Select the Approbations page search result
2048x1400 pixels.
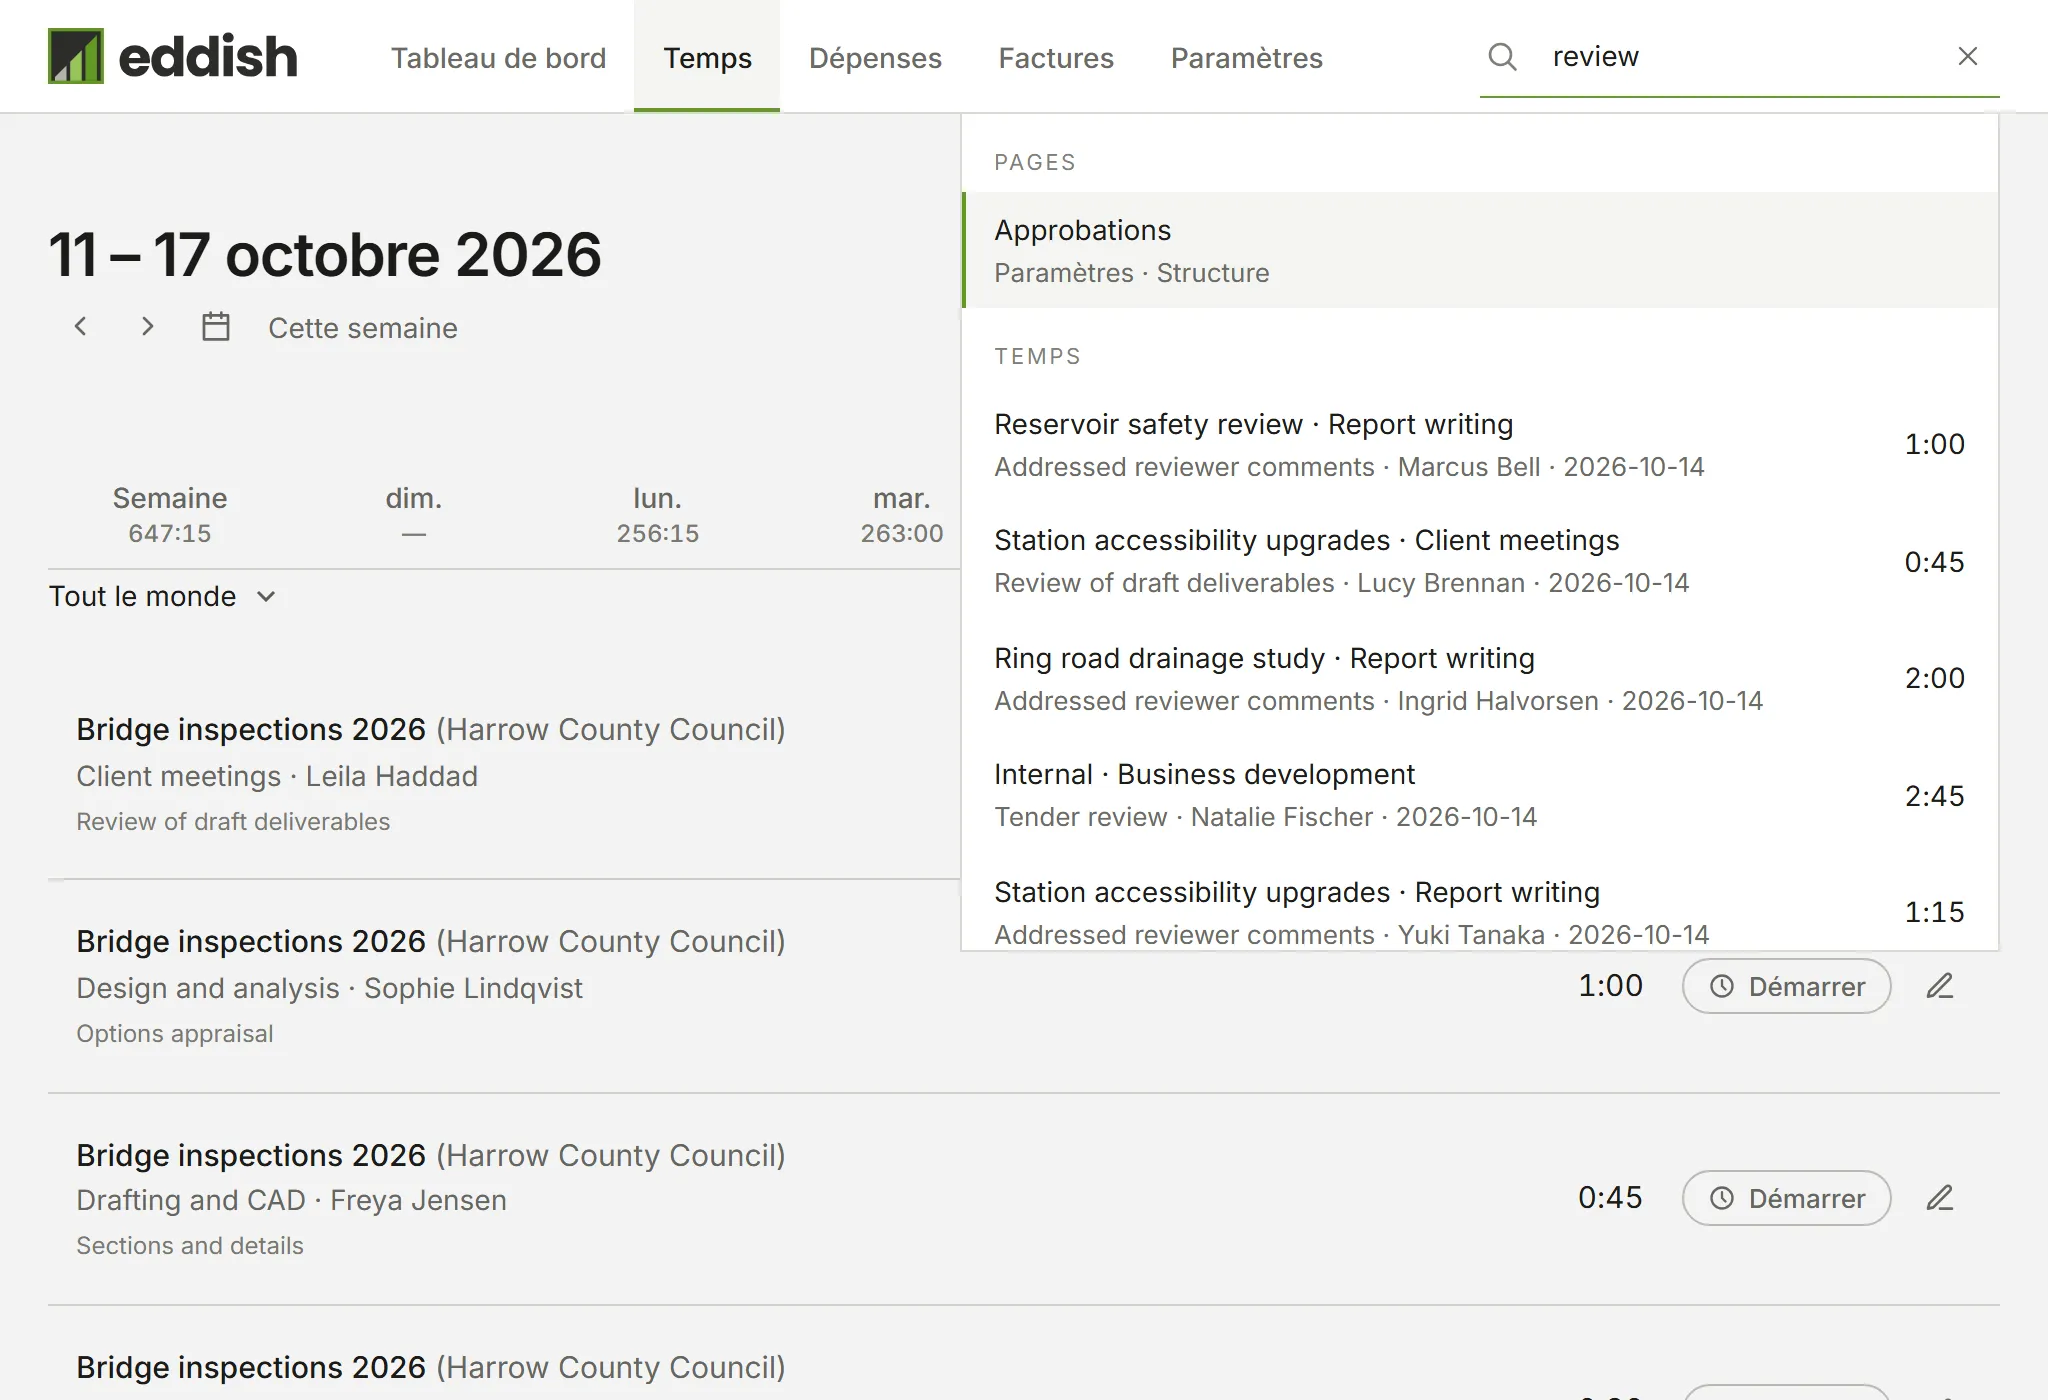(1480, 250)
